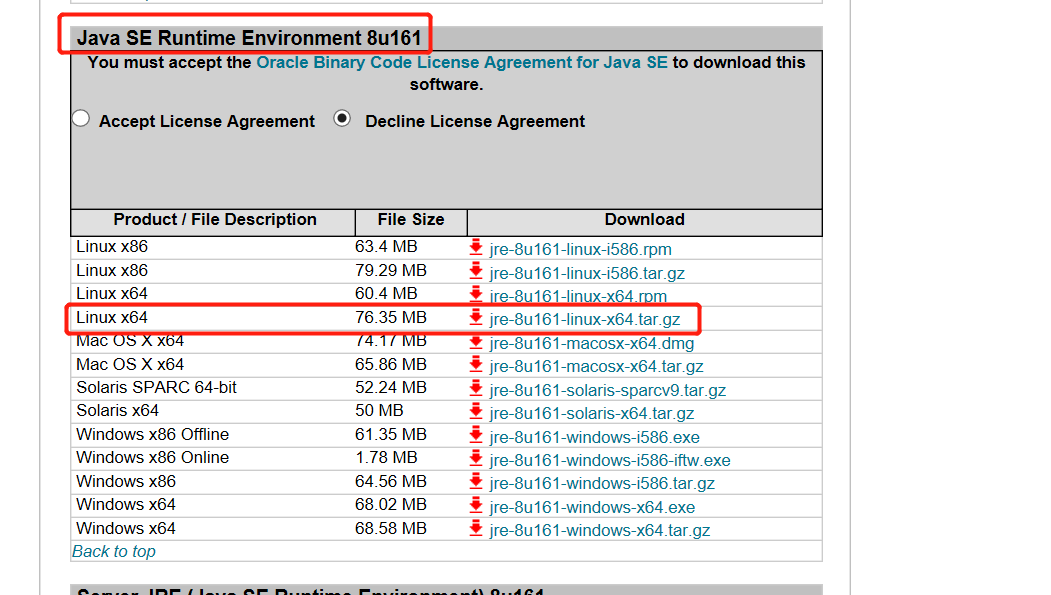The image size is (1051, 595).
Task: Click red download arrow for linux-i586.tar.gz
Action: pos(476,271)
